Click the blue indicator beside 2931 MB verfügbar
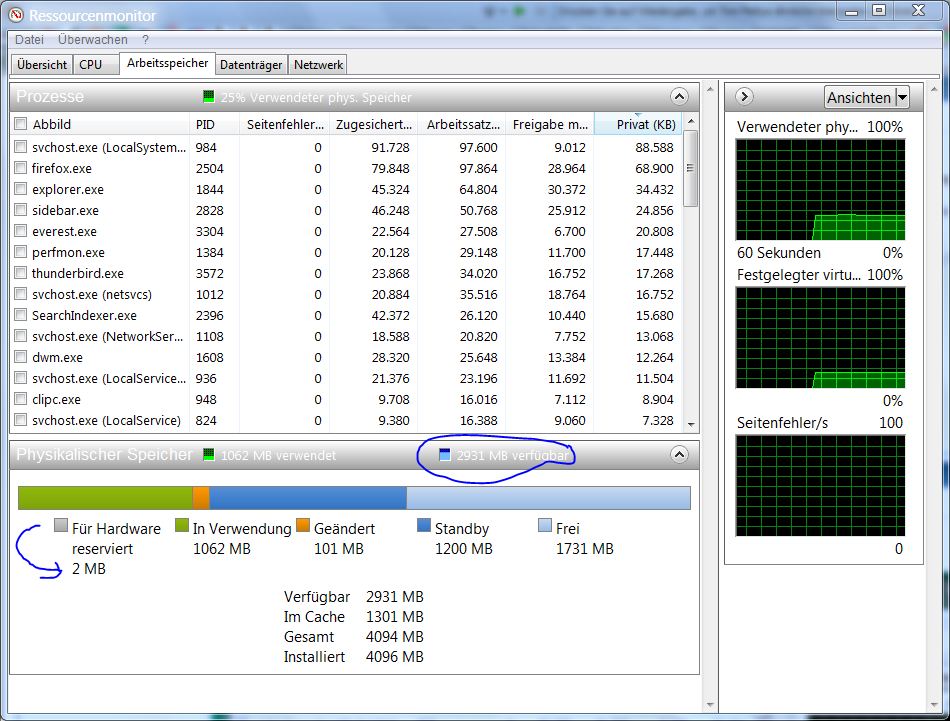Viewport: 950px width, 721px height. pyautogui.click(x=445, y=454)
